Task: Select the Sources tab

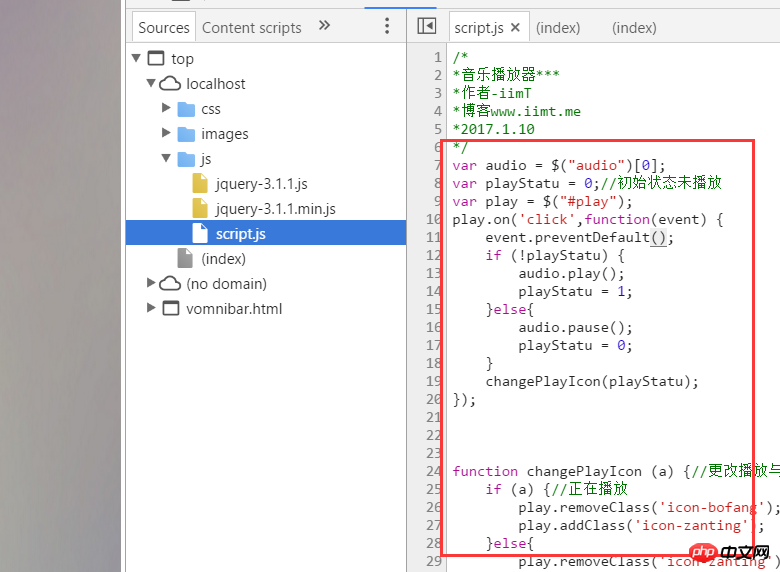Action: [x=163, y=28]
